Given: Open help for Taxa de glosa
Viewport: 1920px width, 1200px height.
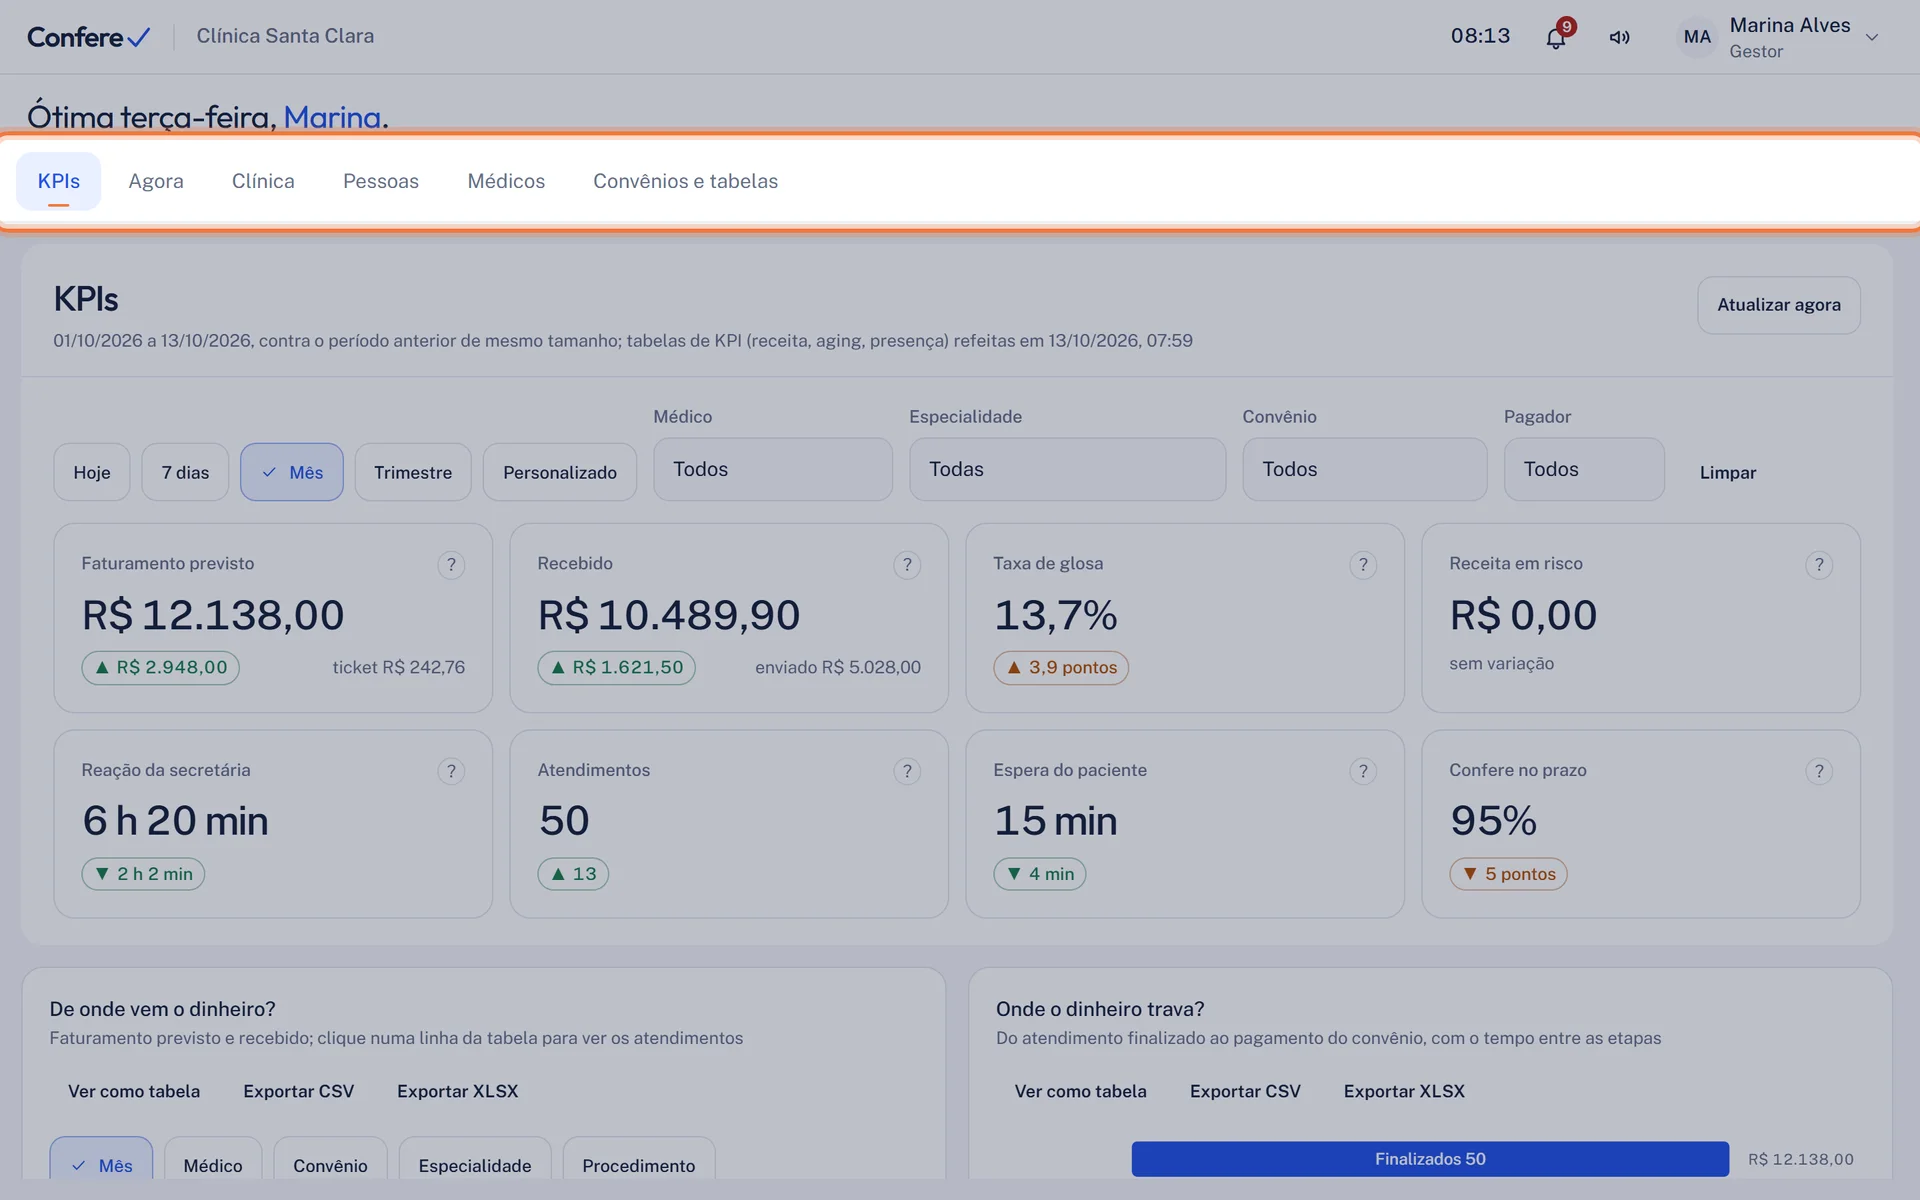Looking at the screenshot, I should (1363, 565).
